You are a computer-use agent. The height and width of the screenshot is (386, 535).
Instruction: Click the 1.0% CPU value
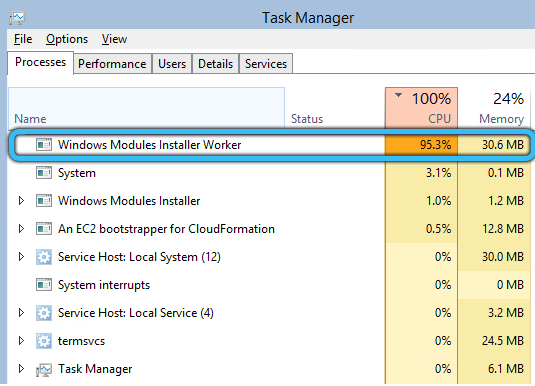pyautogui.click(x=438, y=201)
